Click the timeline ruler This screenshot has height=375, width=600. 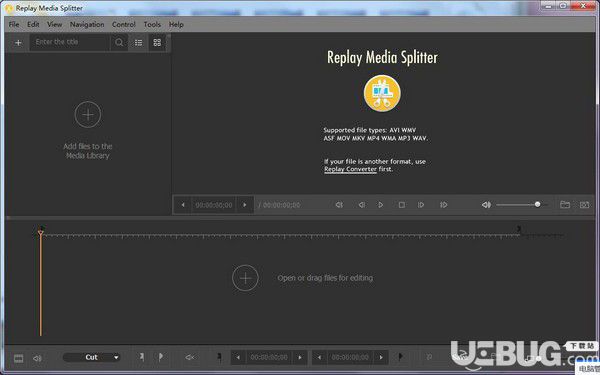pos(280,236)
